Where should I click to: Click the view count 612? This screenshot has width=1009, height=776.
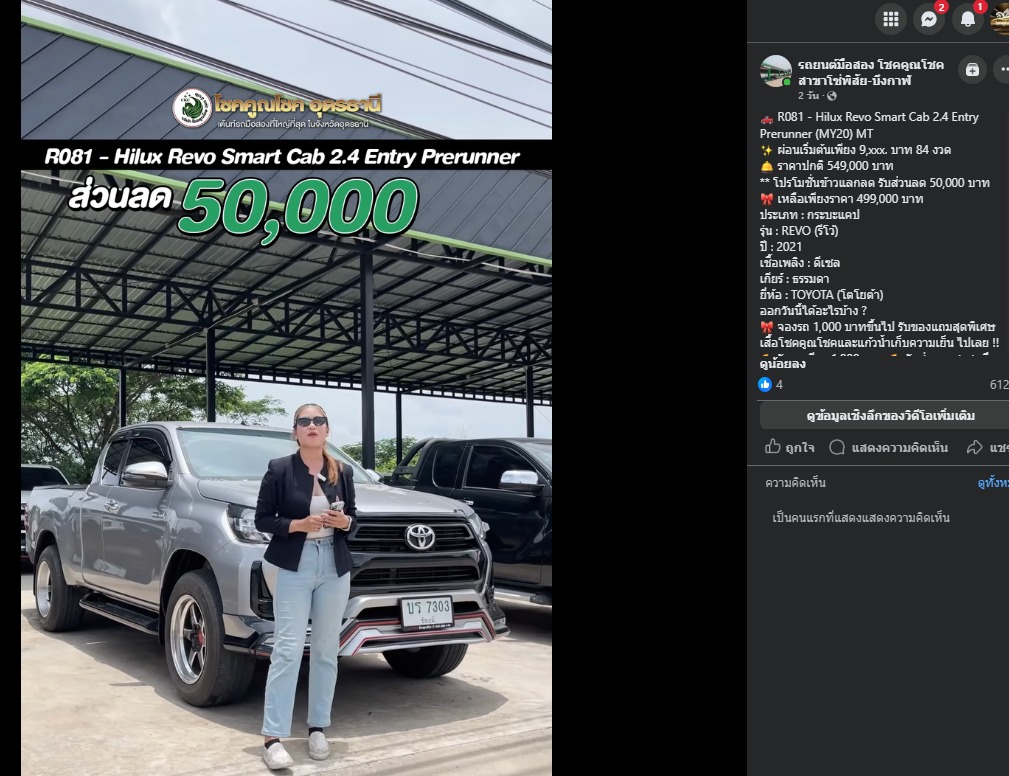pos(999,385)
